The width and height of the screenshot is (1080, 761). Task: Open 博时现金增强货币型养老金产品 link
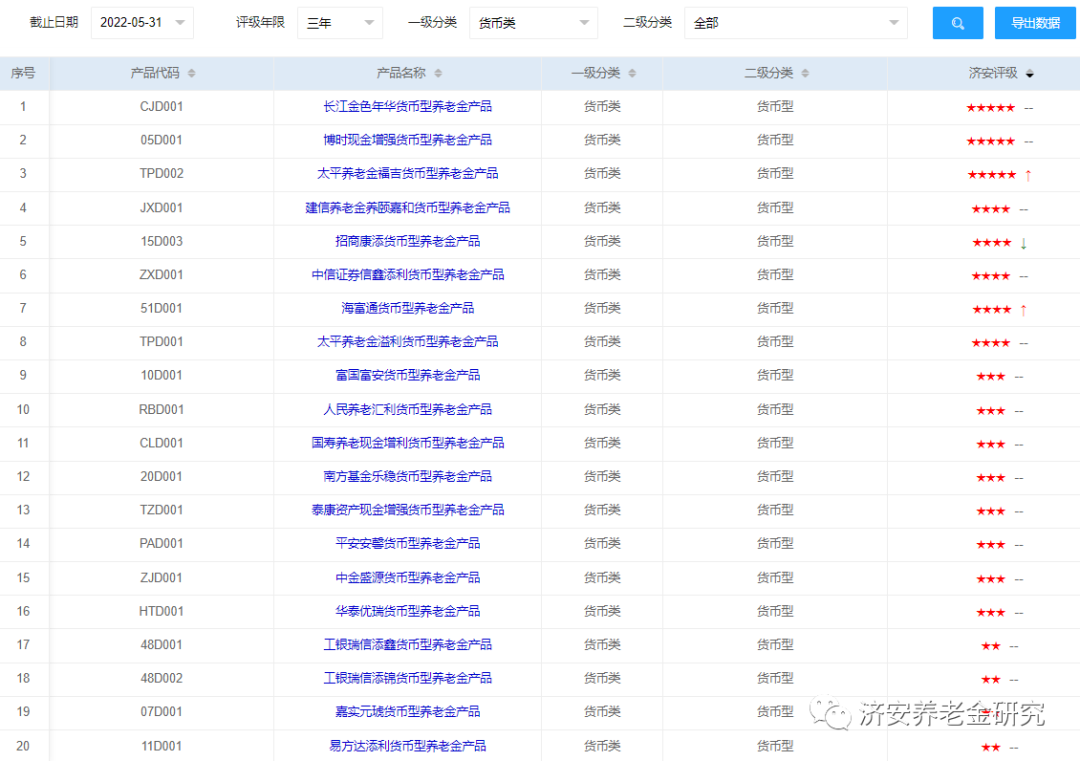[x=408, y=140]
